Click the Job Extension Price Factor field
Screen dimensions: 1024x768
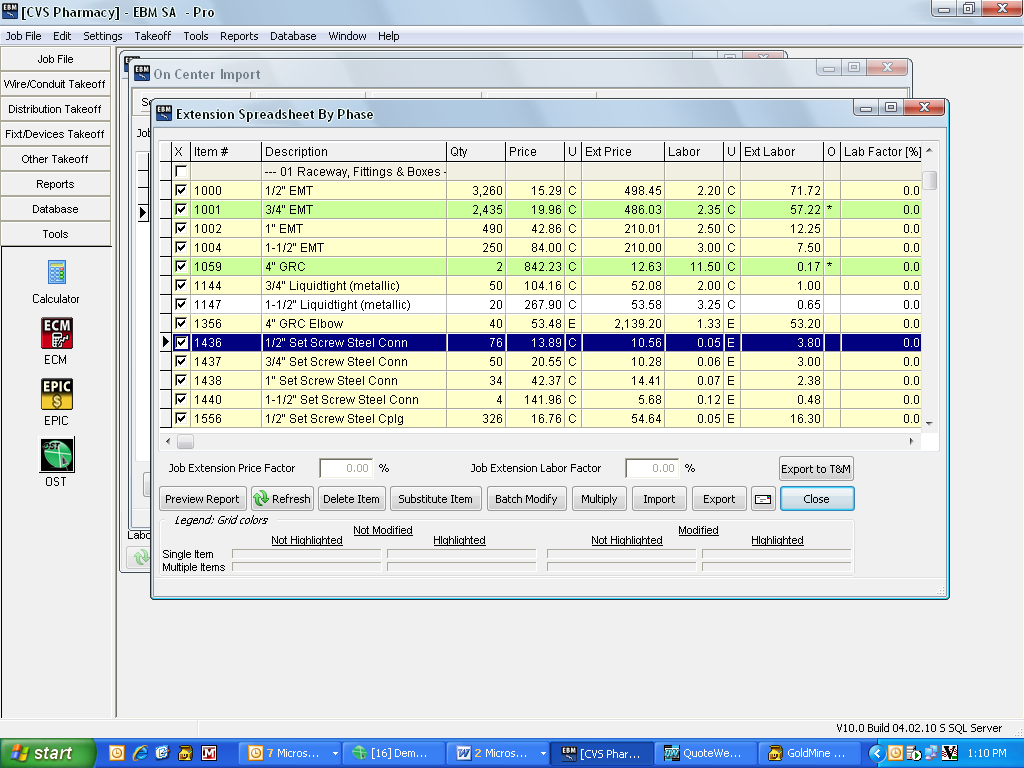pos(346,468)
